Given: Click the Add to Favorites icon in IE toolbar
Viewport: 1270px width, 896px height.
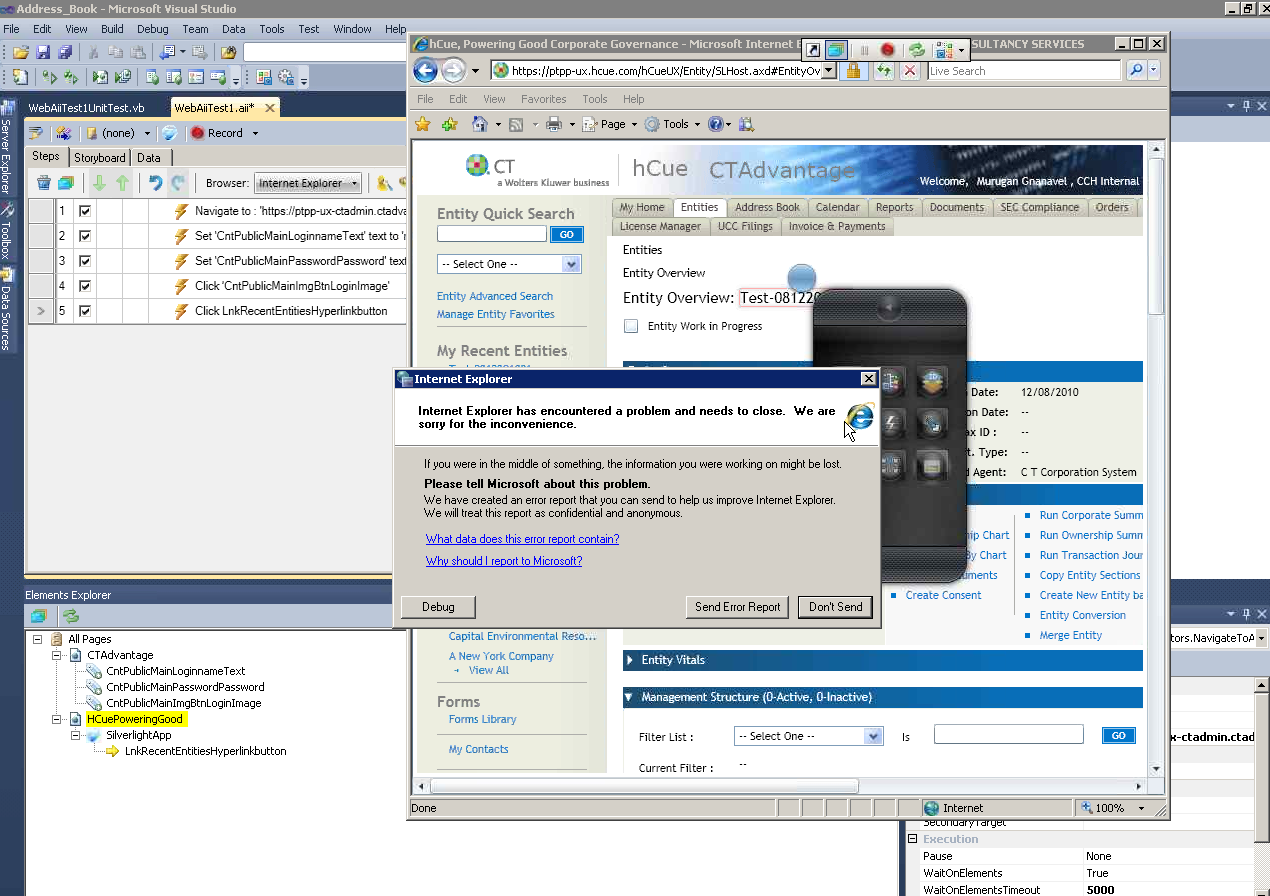Looking at the screenshot, I should [x=449, y=124].
